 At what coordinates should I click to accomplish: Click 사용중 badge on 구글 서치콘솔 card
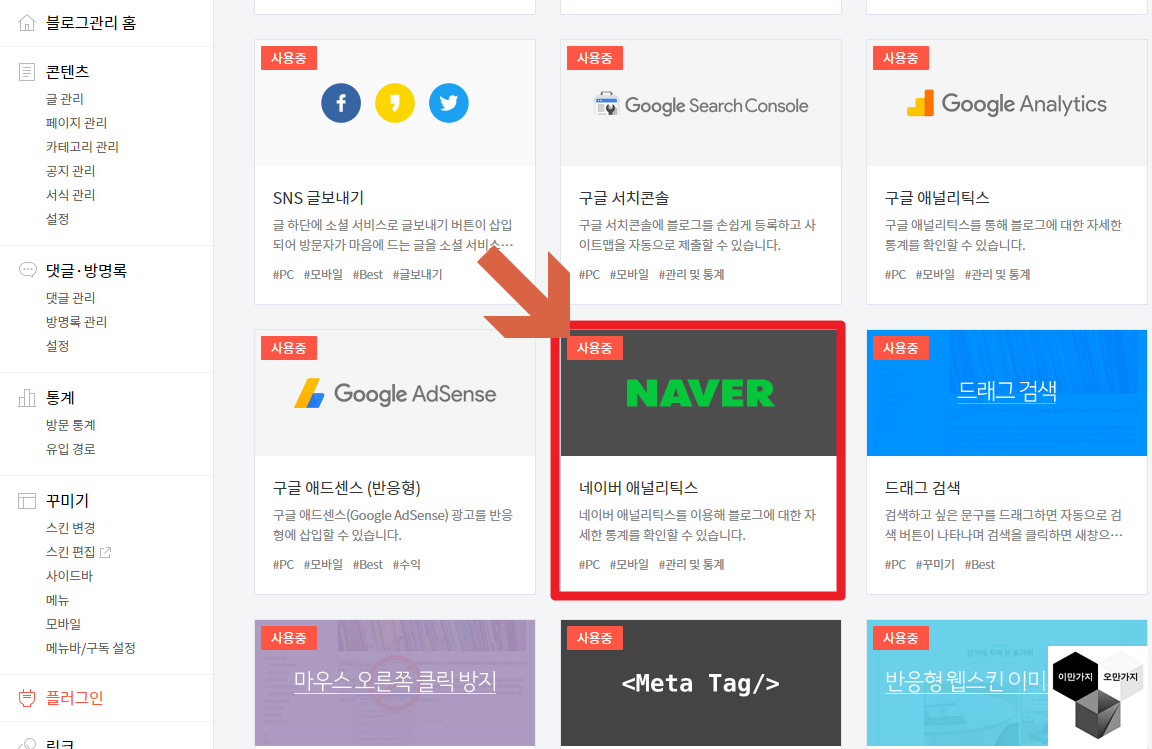click(594, 58)
